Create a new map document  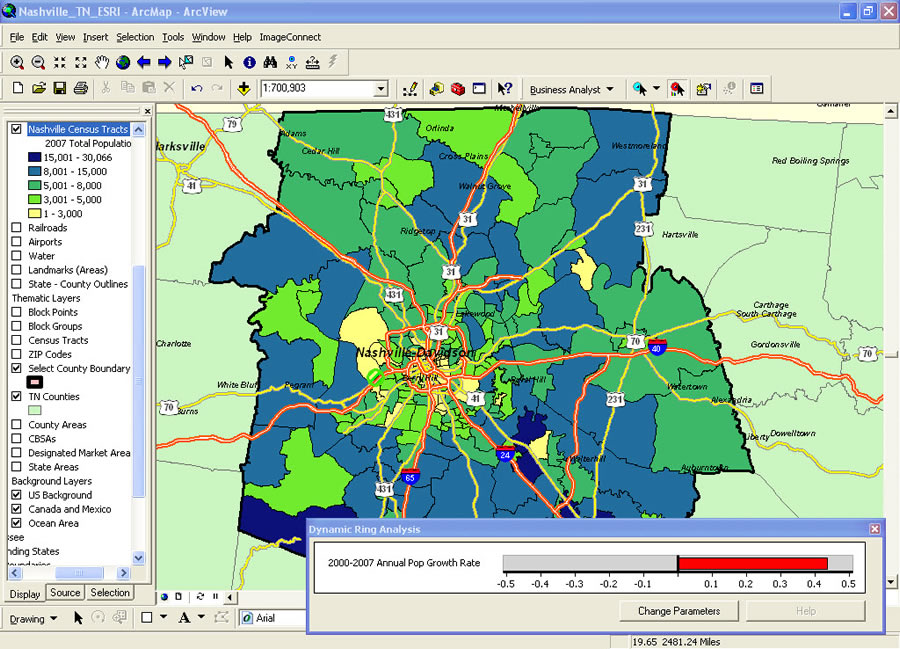[x=18, y=88]
